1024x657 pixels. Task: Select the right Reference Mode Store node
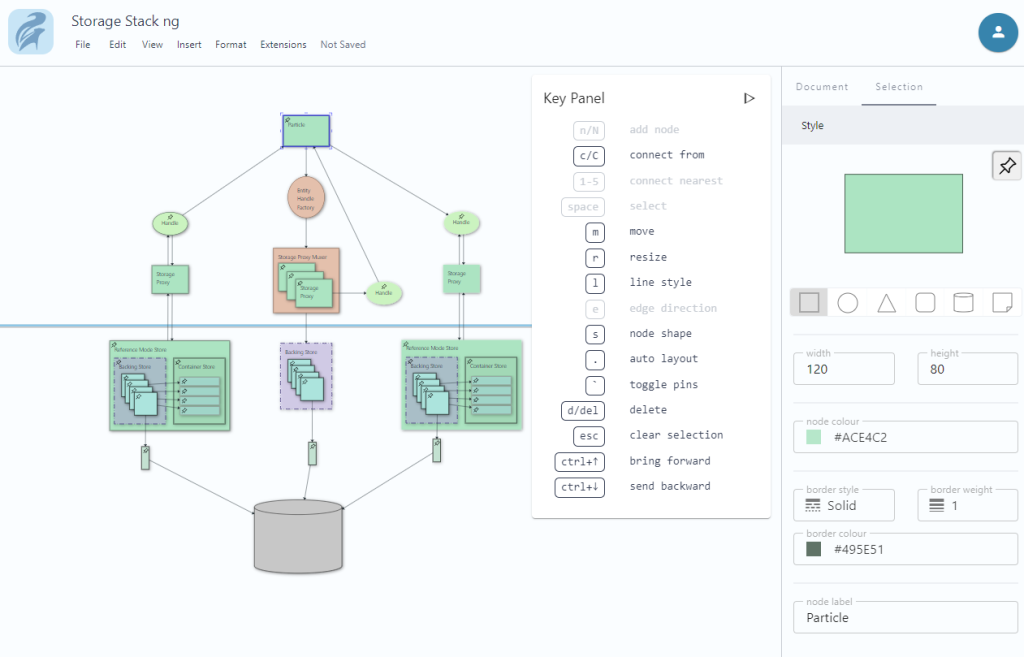pos(462,385)
